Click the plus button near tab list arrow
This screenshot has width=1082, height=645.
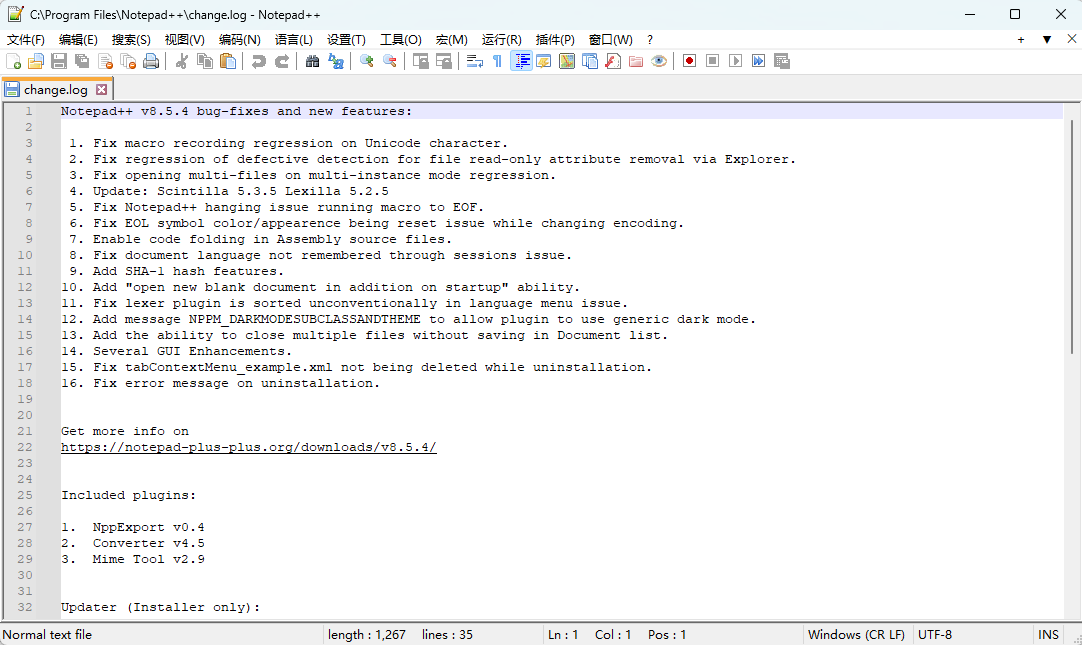point(1021,39)
